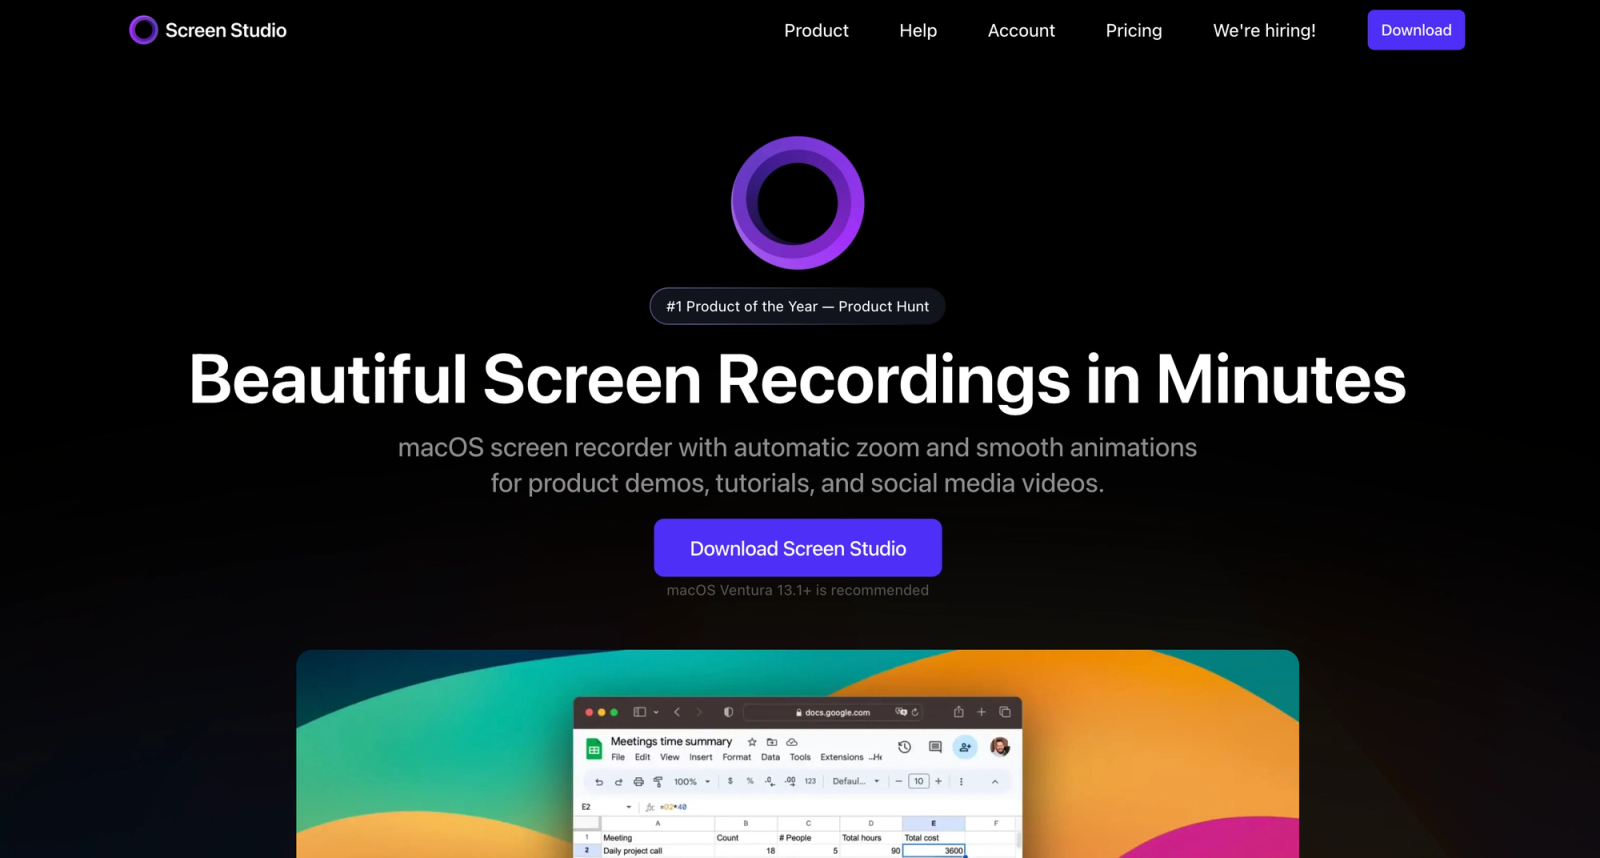This screenshot has width=1600, height=858.
Task: Click the font size 10 field
Action: 918,781
